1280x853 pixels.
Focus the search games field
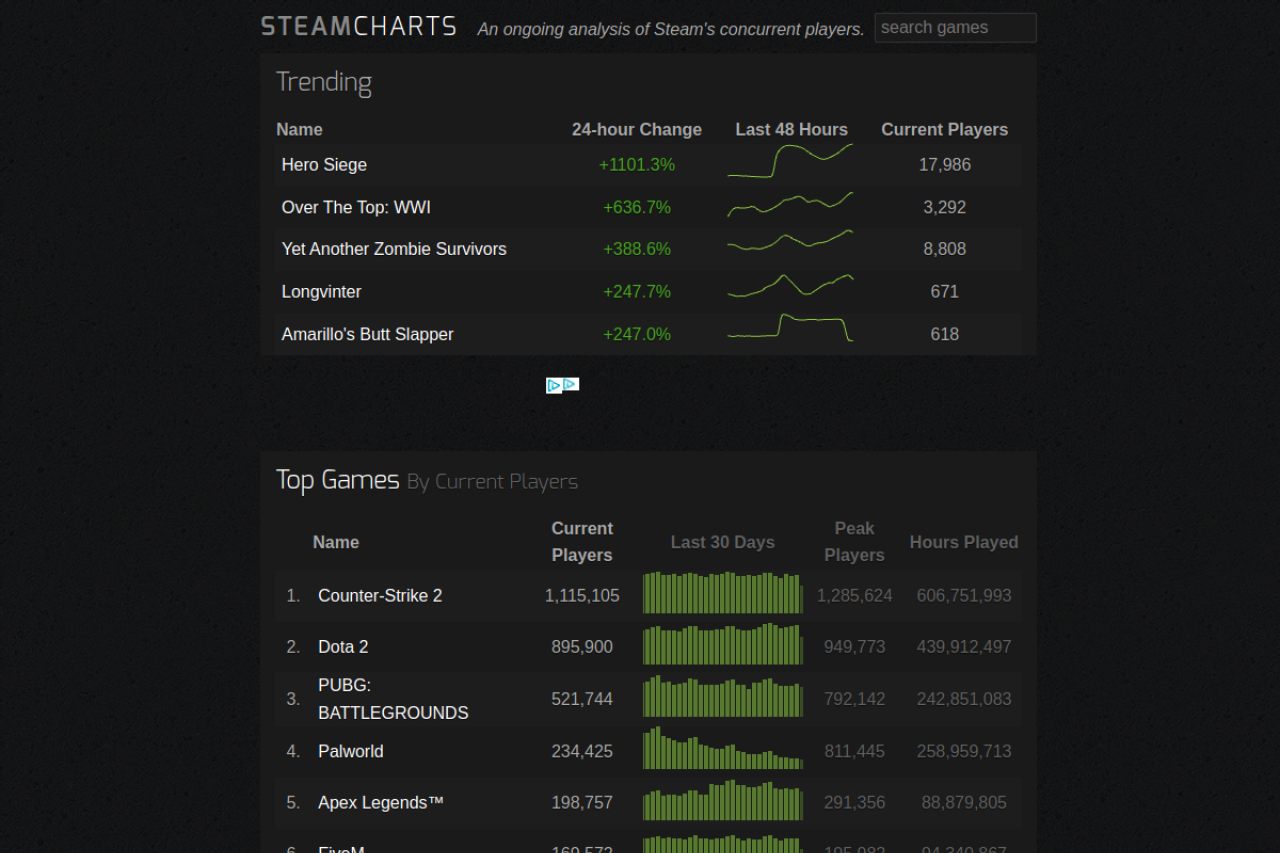click(x=955, y=28)
